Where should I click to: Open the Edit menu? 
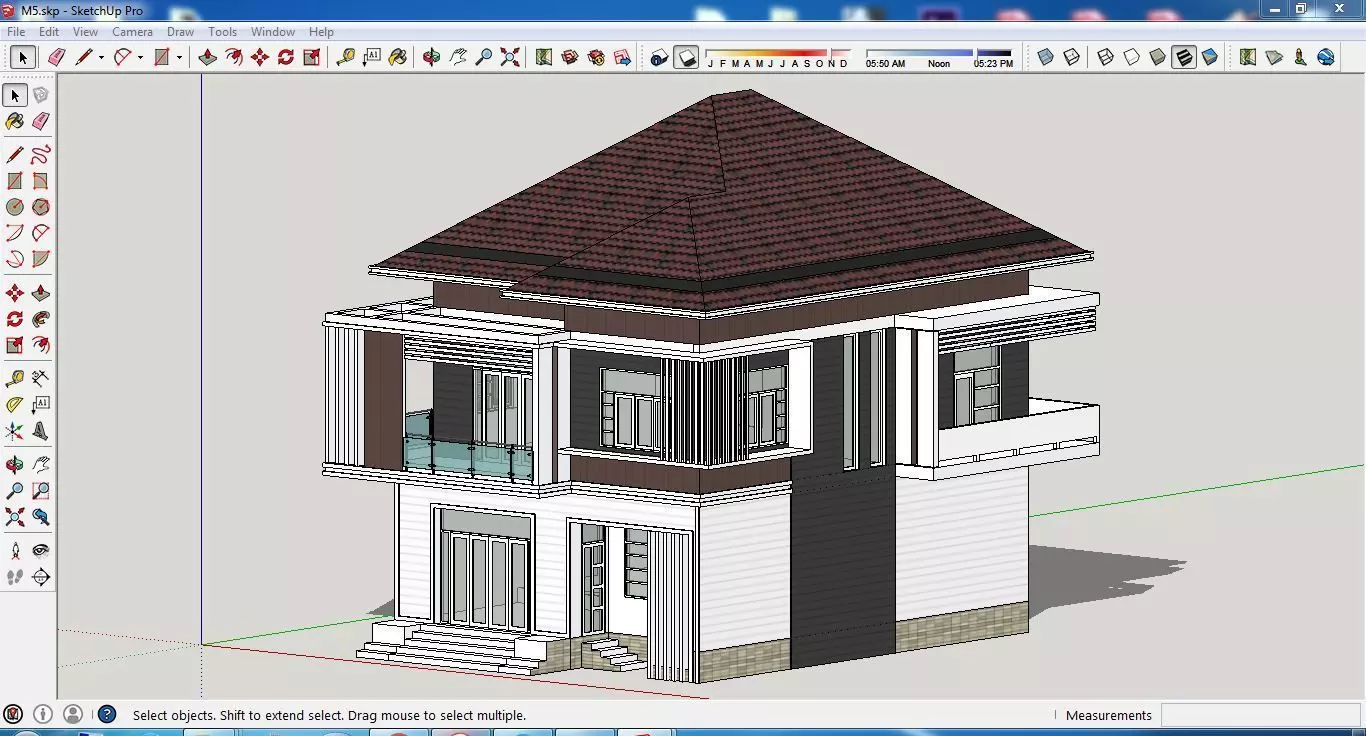point(49,32)
